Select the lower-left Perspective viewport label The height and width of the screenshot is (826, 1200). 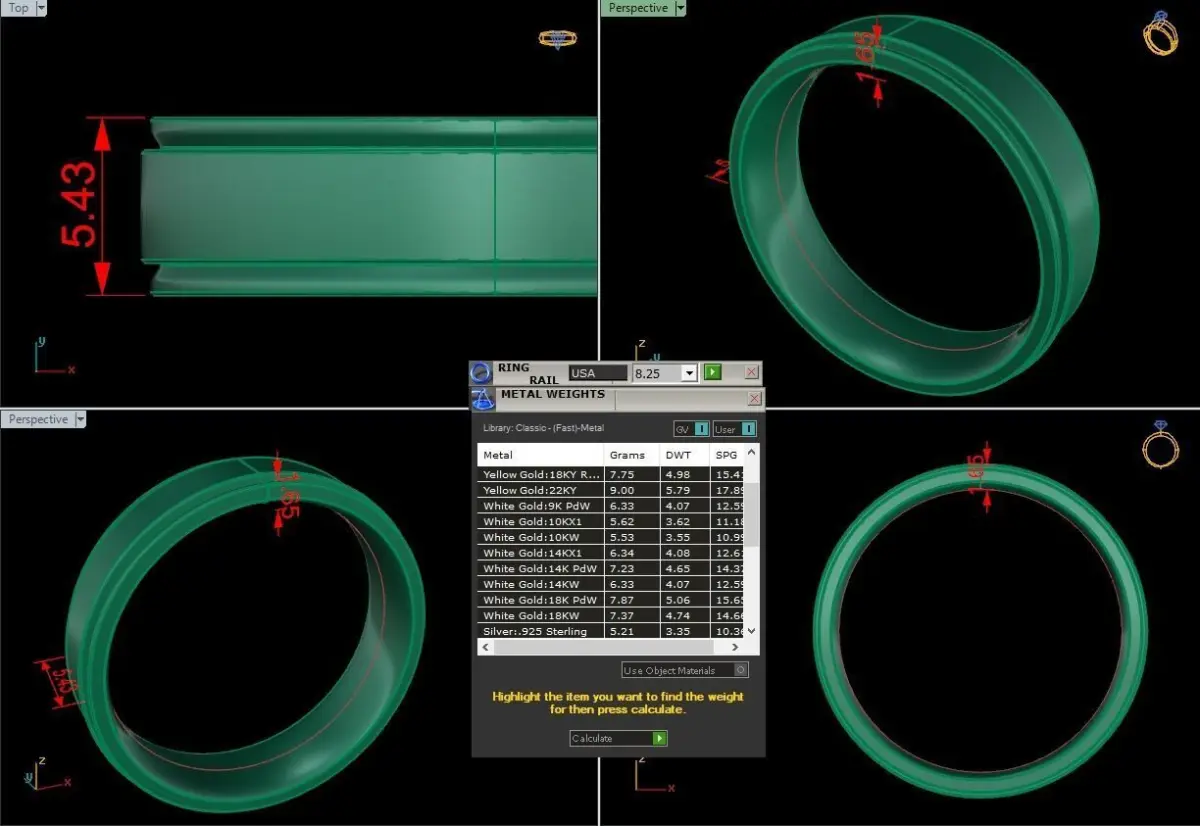pos(38,419)
